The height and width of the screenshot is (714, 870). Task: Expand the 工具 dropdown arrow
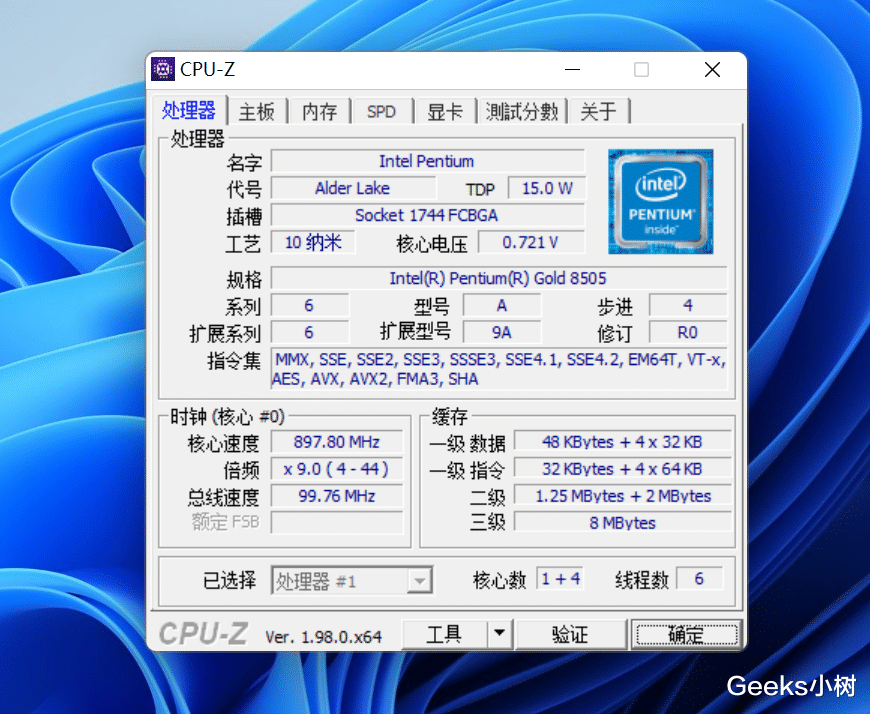pos(498,633)
